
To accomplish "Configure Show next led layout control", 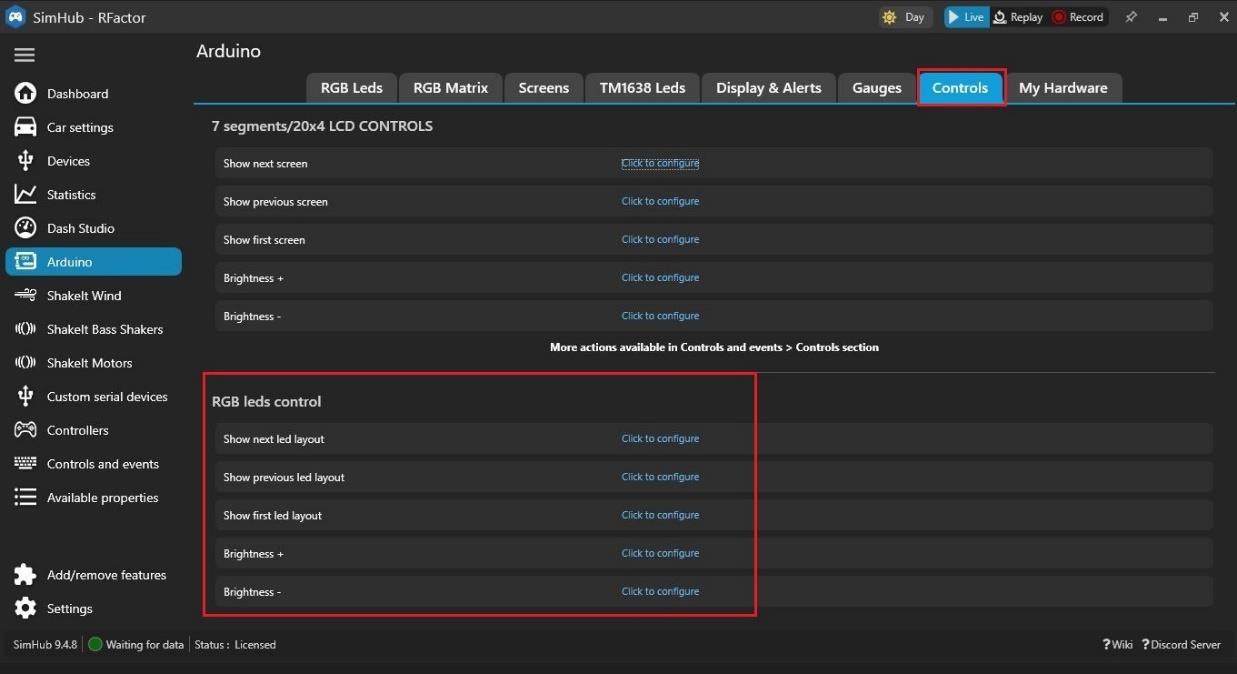I will pyautogui.click(x=660, y=439).
